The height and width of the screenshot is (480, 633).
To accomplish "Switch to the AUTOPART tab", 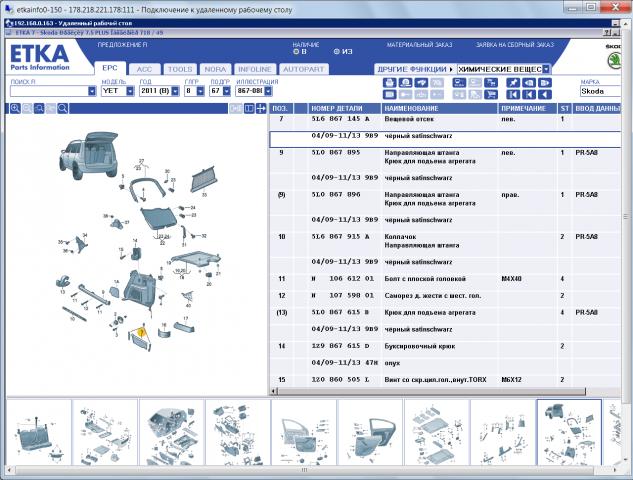I will pyautogui.click(x=303, y=69).
